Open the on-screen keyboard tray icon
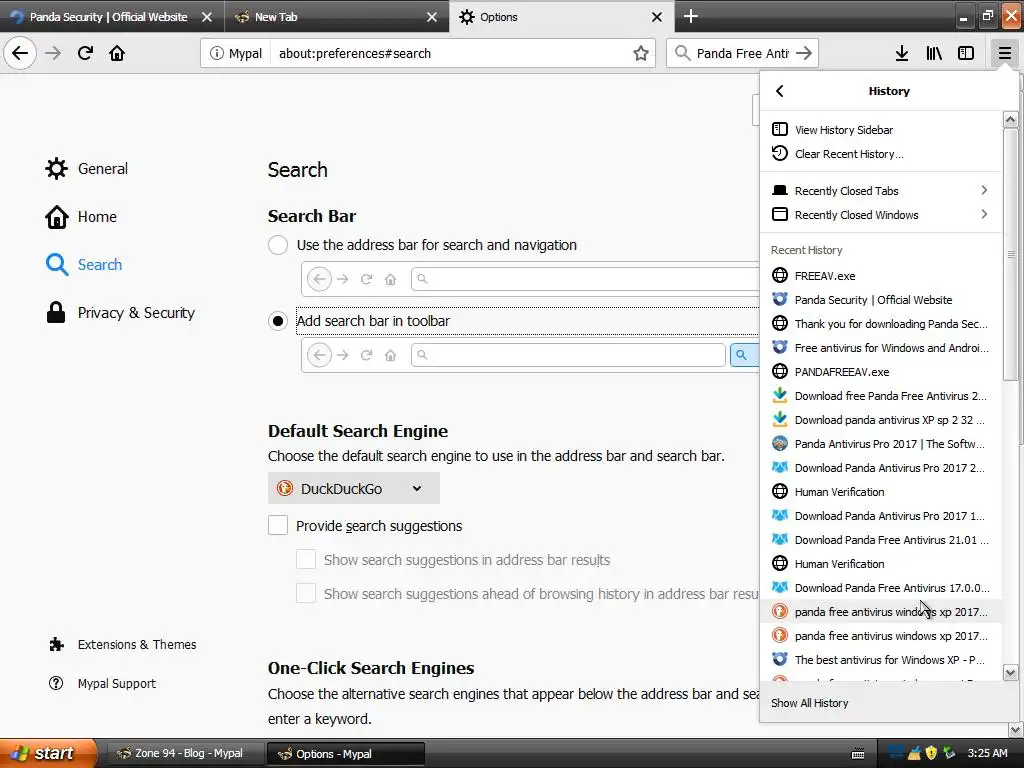The width and height of the screenshot is (1024, 768). (858, 754)
